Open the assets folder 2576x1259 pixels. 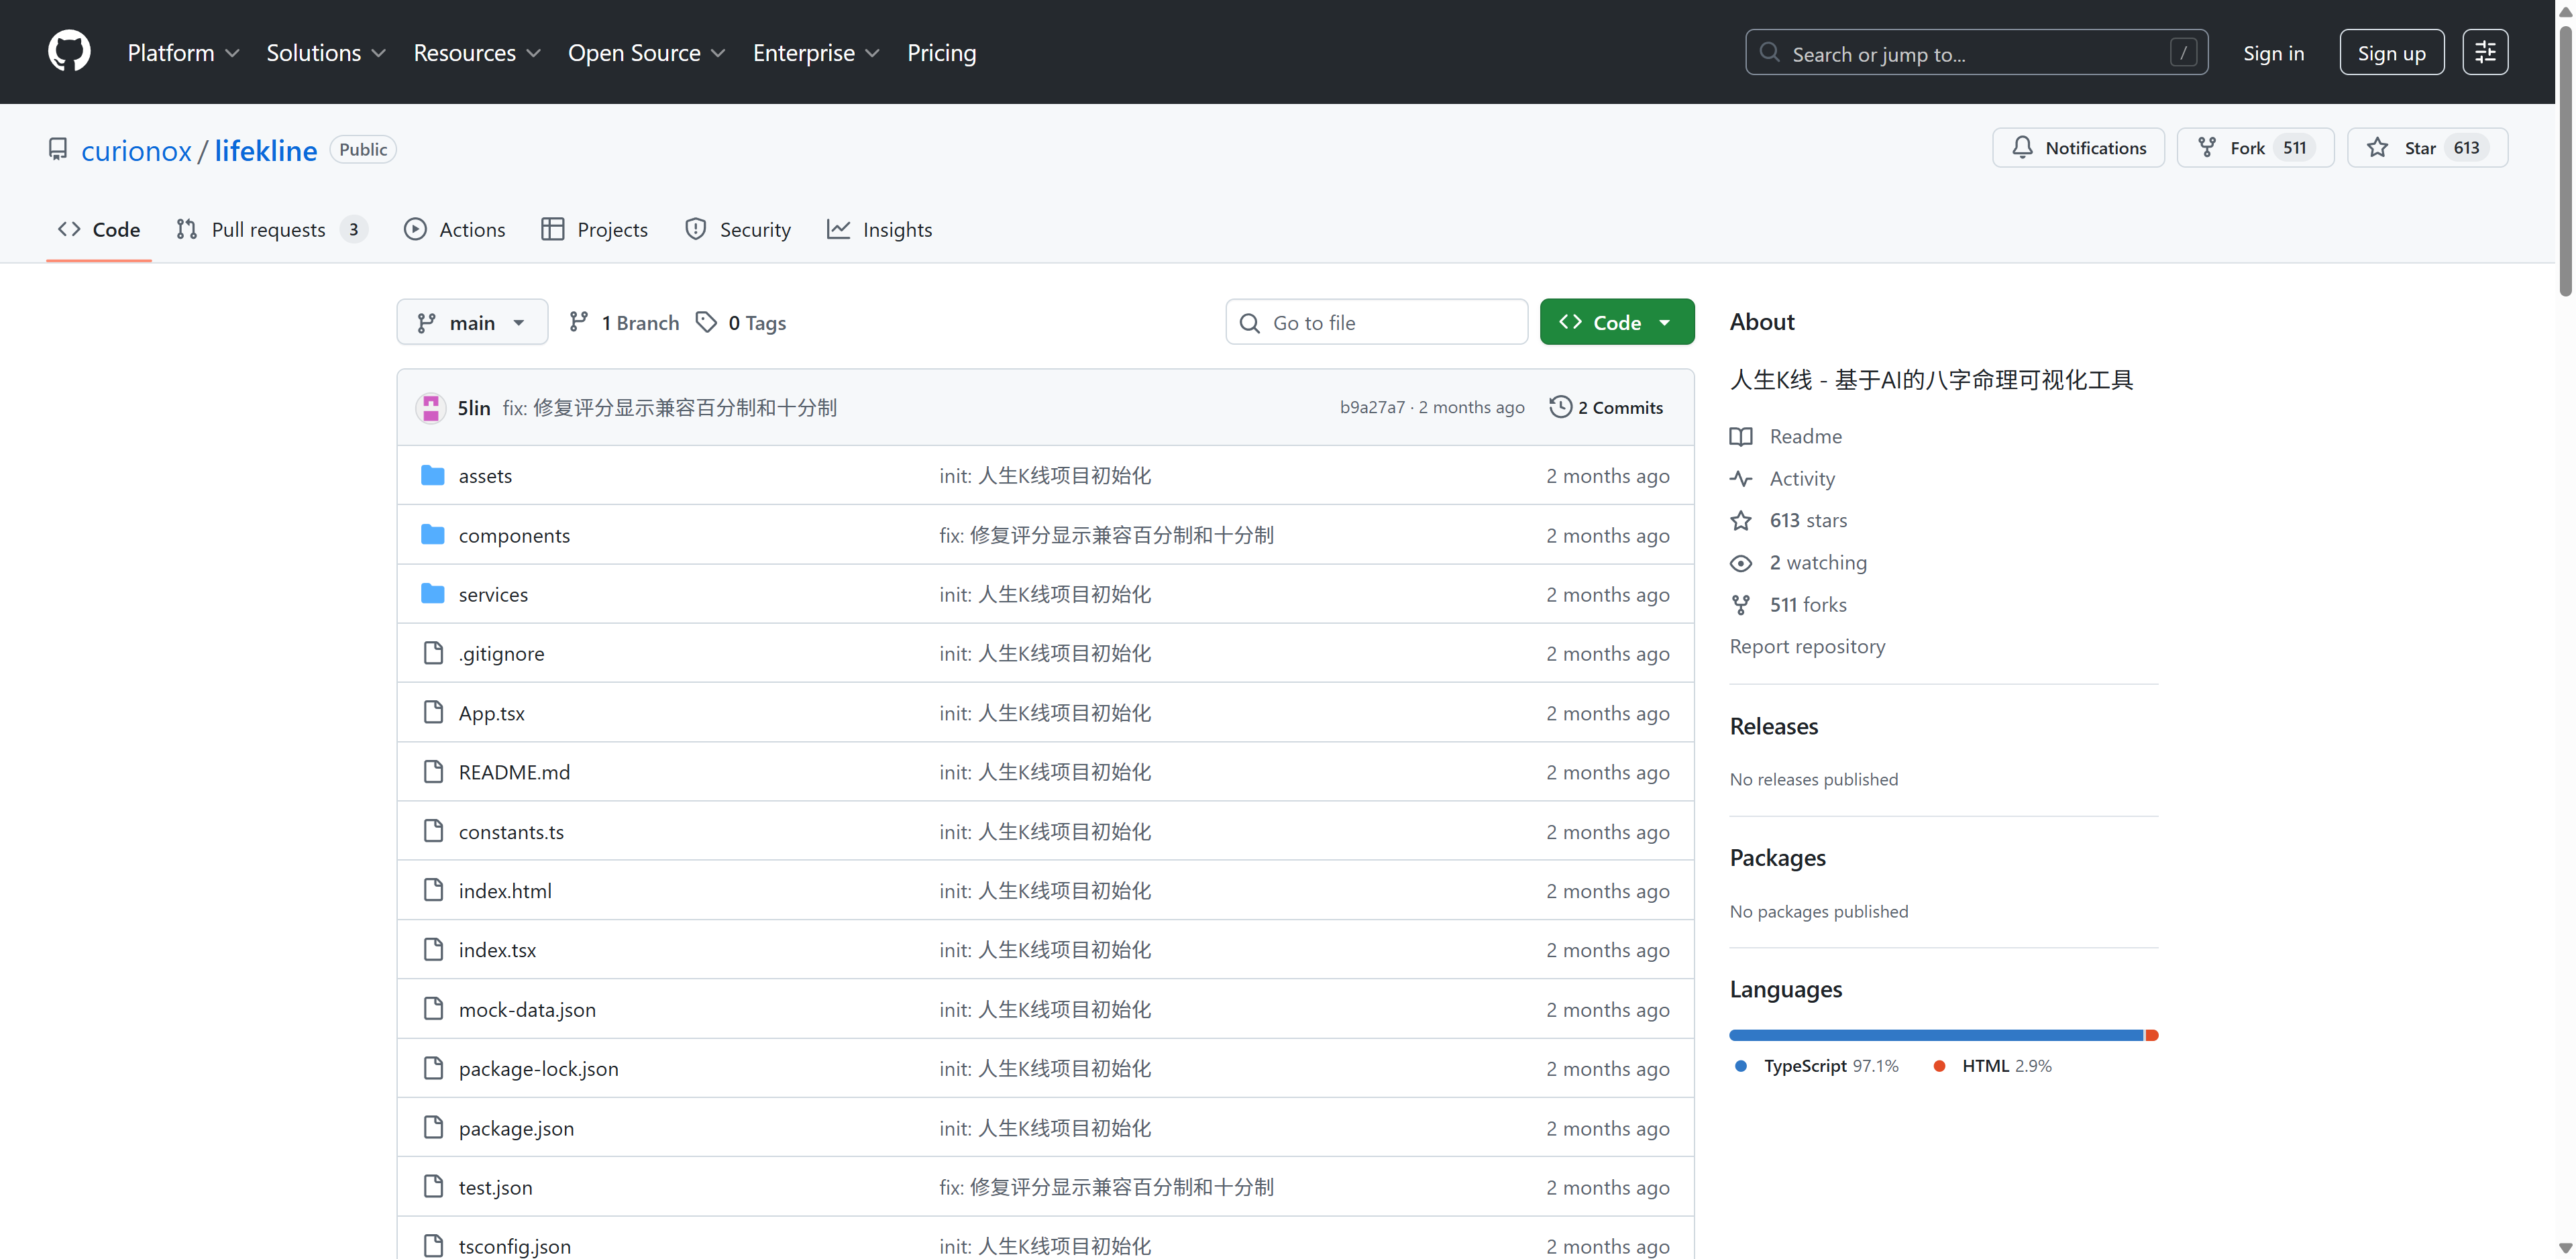[x=485, y=476]
